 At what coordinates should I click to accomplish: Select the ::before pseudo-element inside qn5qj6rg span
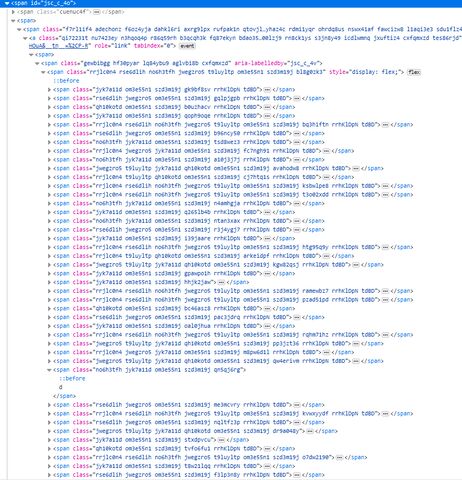pyautogui.click(x=72, y=379)
